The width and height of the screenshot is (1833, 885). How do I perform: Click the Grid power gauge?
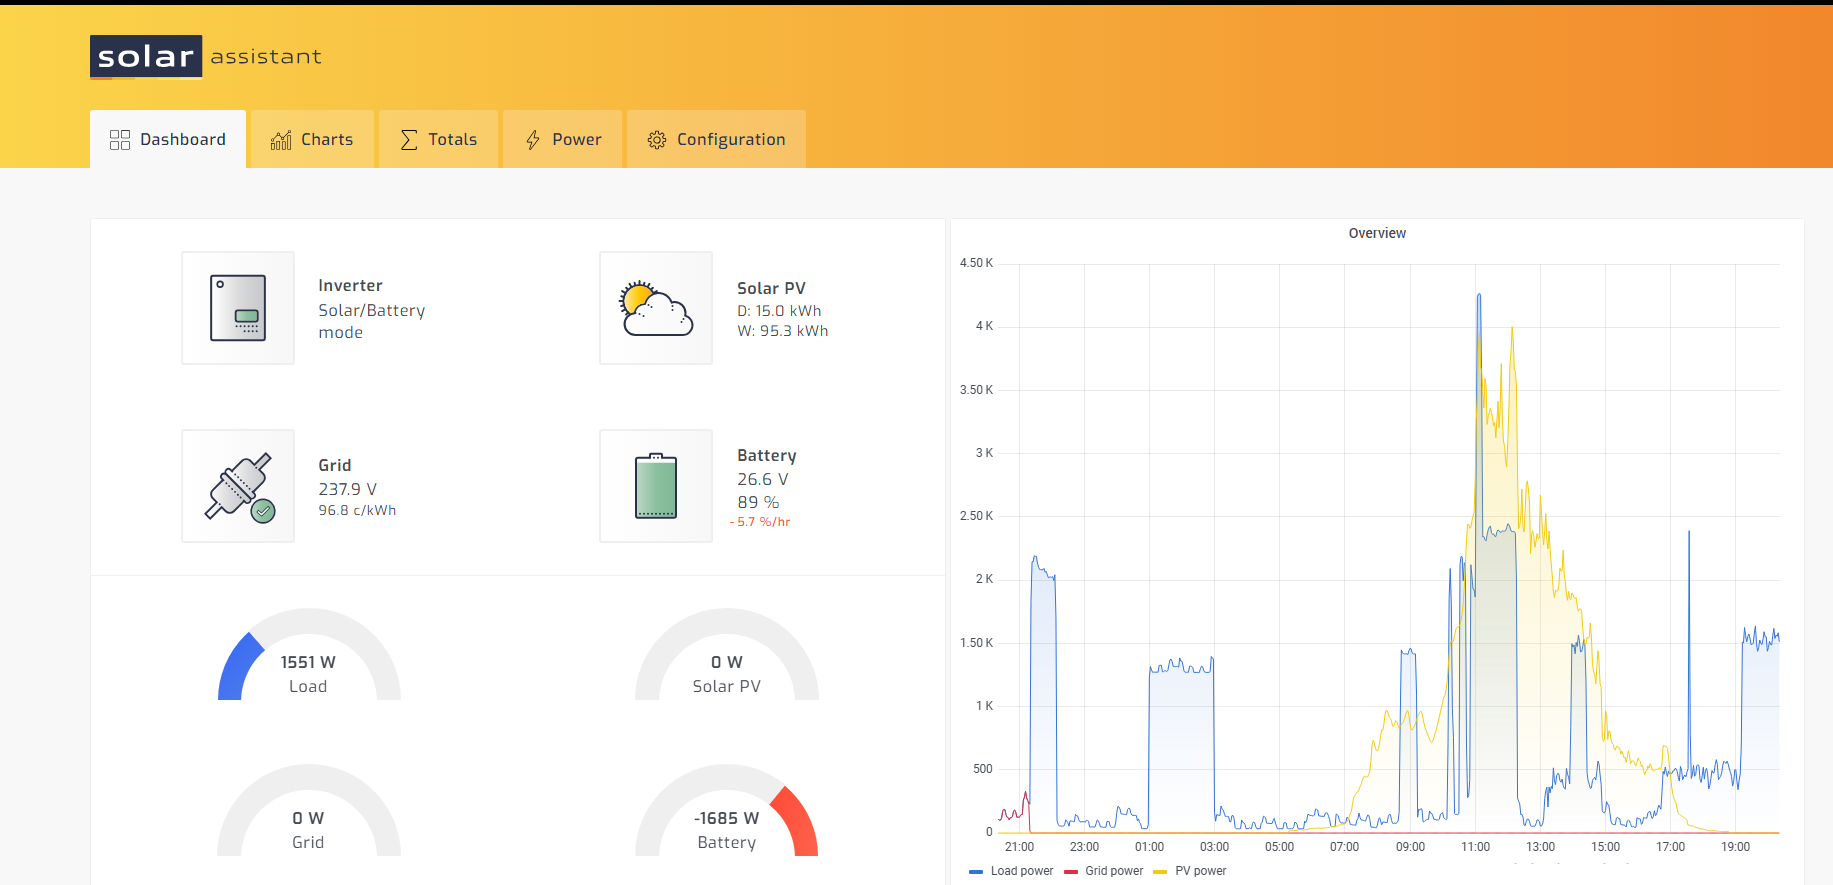[309, 816]
